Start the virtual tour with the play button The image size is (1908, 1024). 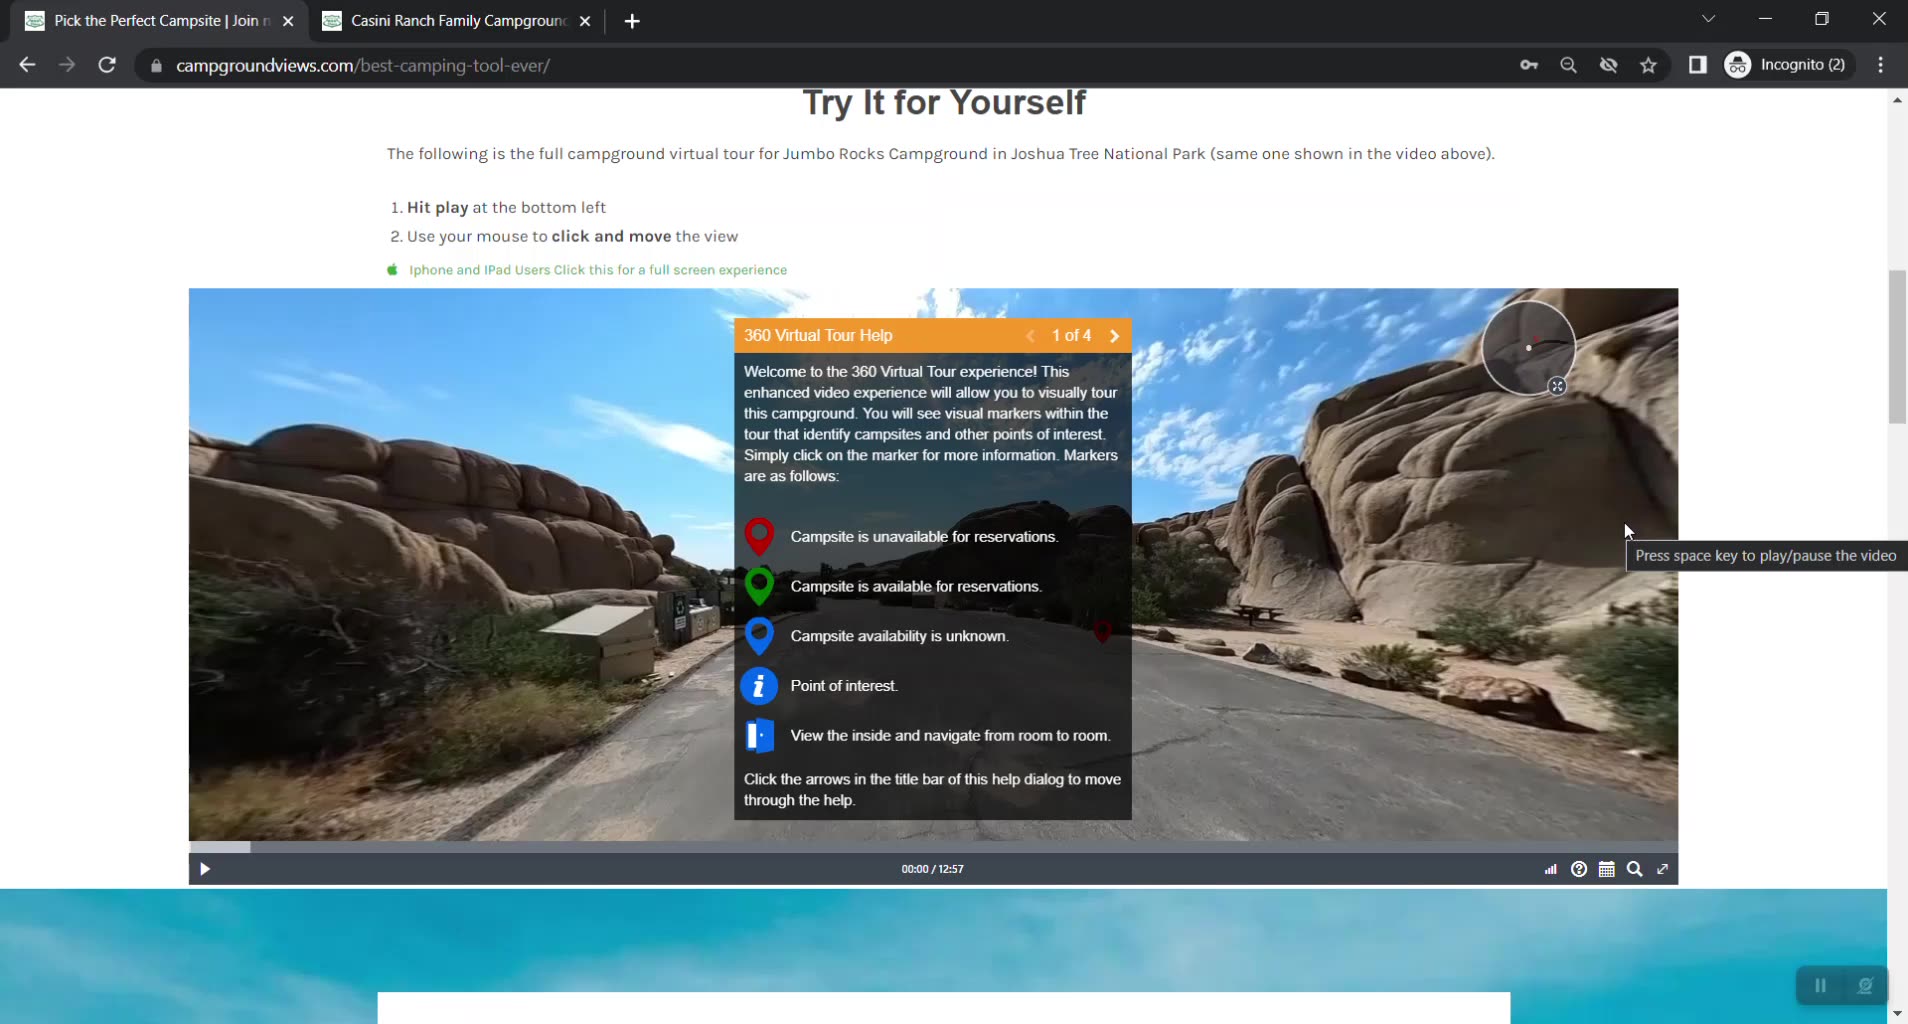tap(205, 869)
